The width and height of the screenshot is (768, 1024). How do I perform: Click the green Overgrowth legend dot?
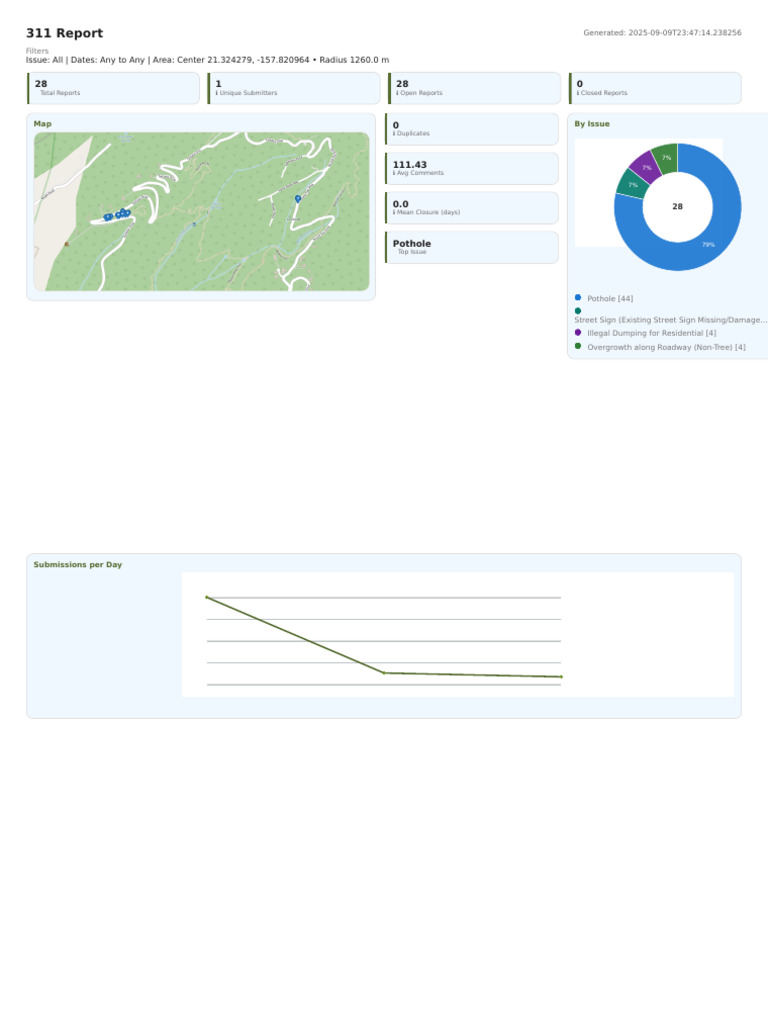coord(578,346)
